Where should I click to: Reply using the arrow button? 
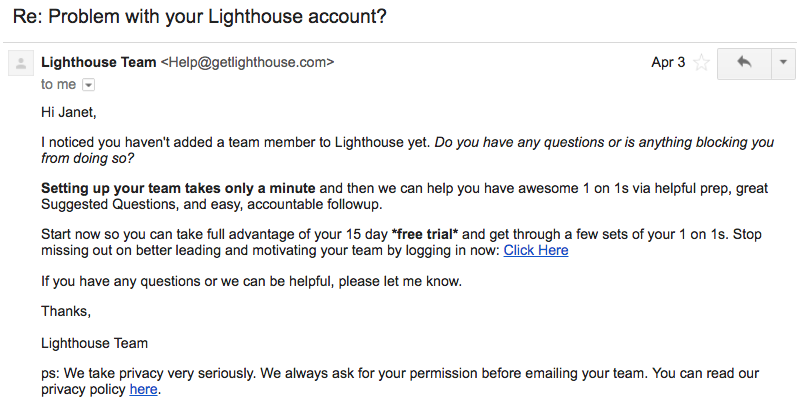744,63
